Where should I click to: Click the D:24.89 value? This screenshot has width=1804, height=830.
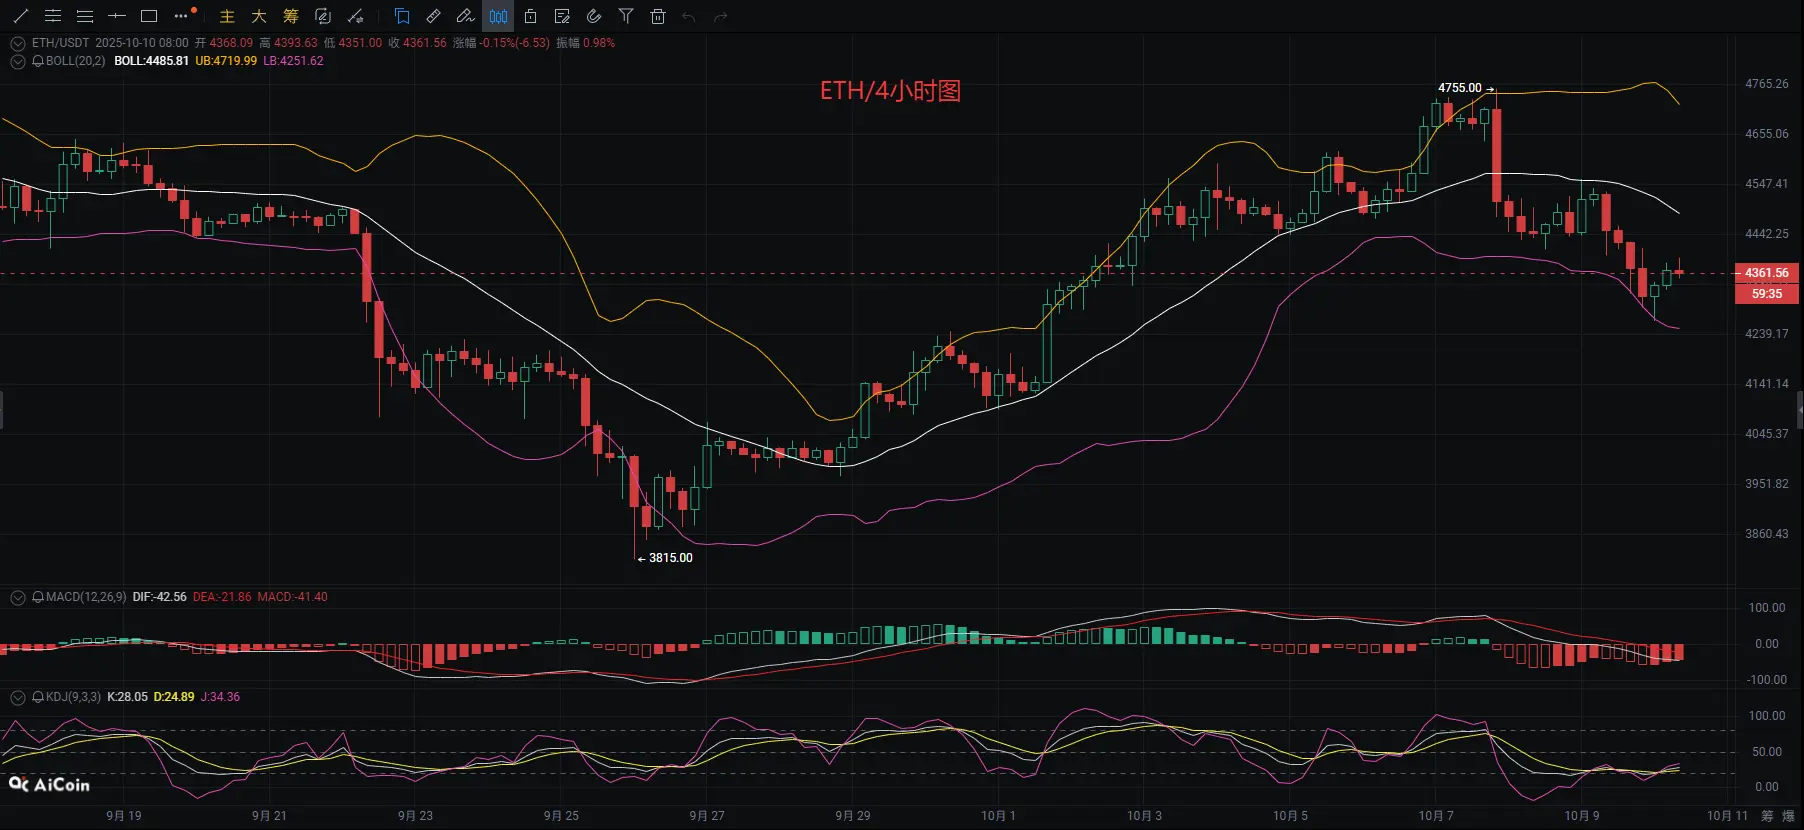tap(174, 697)
